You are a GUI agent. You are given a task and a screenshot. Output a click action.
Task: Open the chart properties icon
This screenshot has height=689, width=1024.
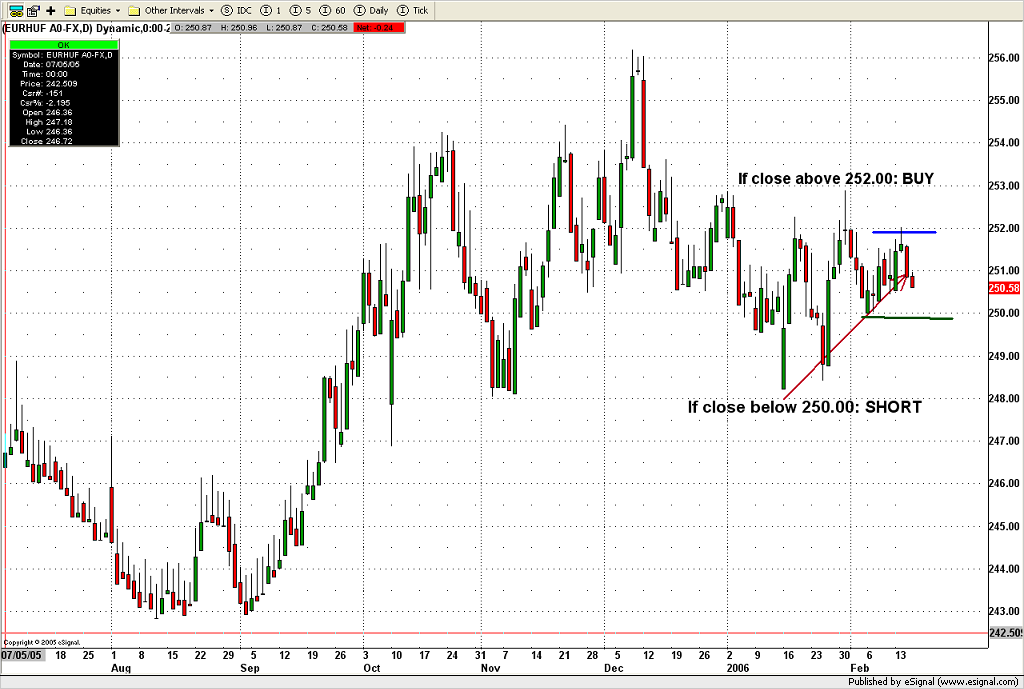(x=33, y=10)
